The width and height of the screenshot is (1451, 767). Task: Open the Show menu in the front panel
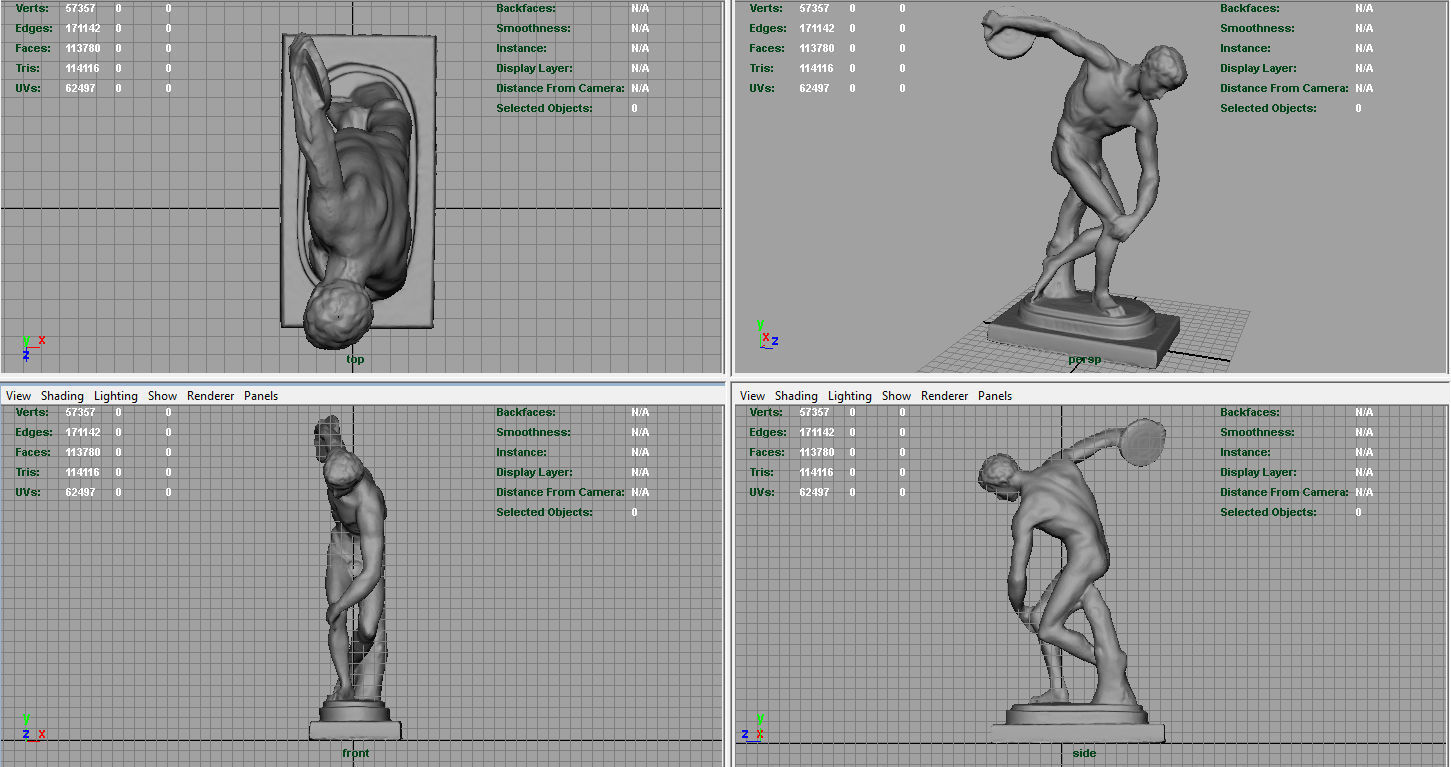coord(162,396)
